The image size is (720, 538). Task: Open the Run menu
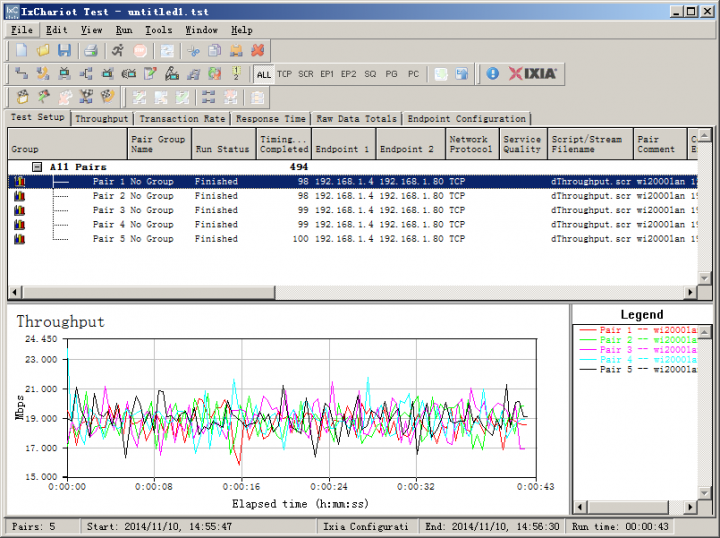coord(124,30)
